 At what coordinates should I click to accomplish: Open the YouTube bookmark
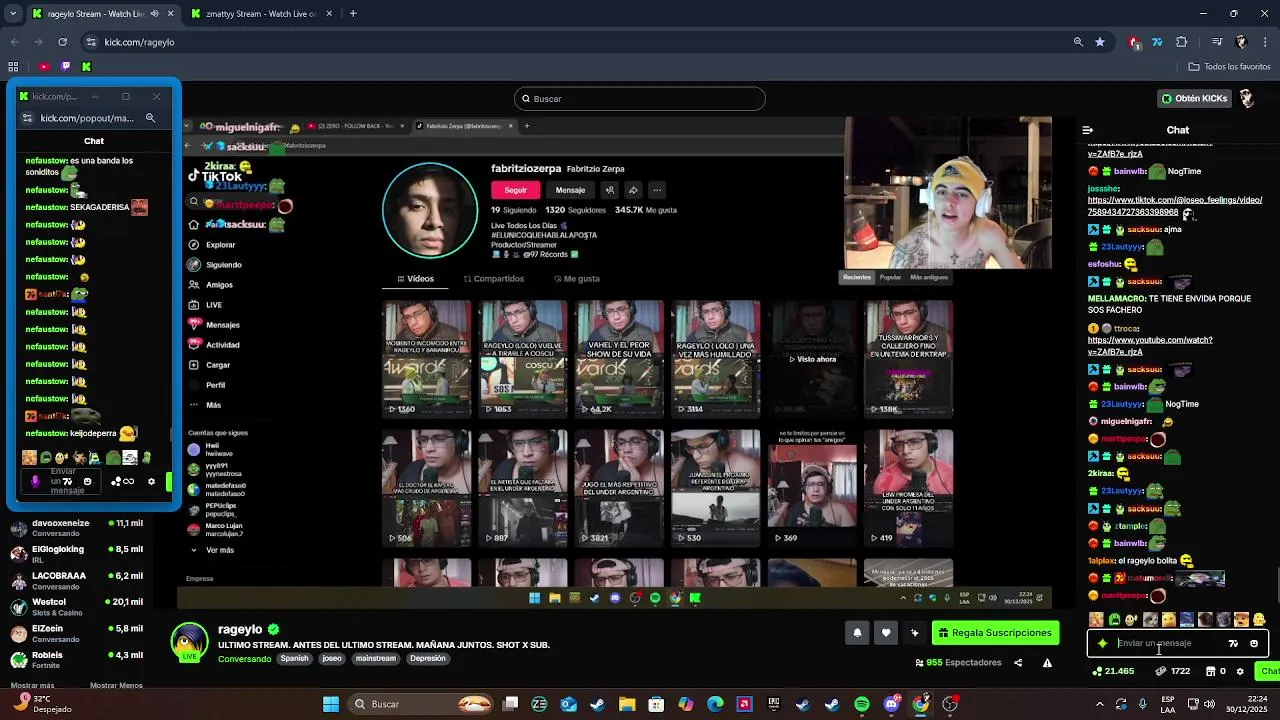click(44, 66)
